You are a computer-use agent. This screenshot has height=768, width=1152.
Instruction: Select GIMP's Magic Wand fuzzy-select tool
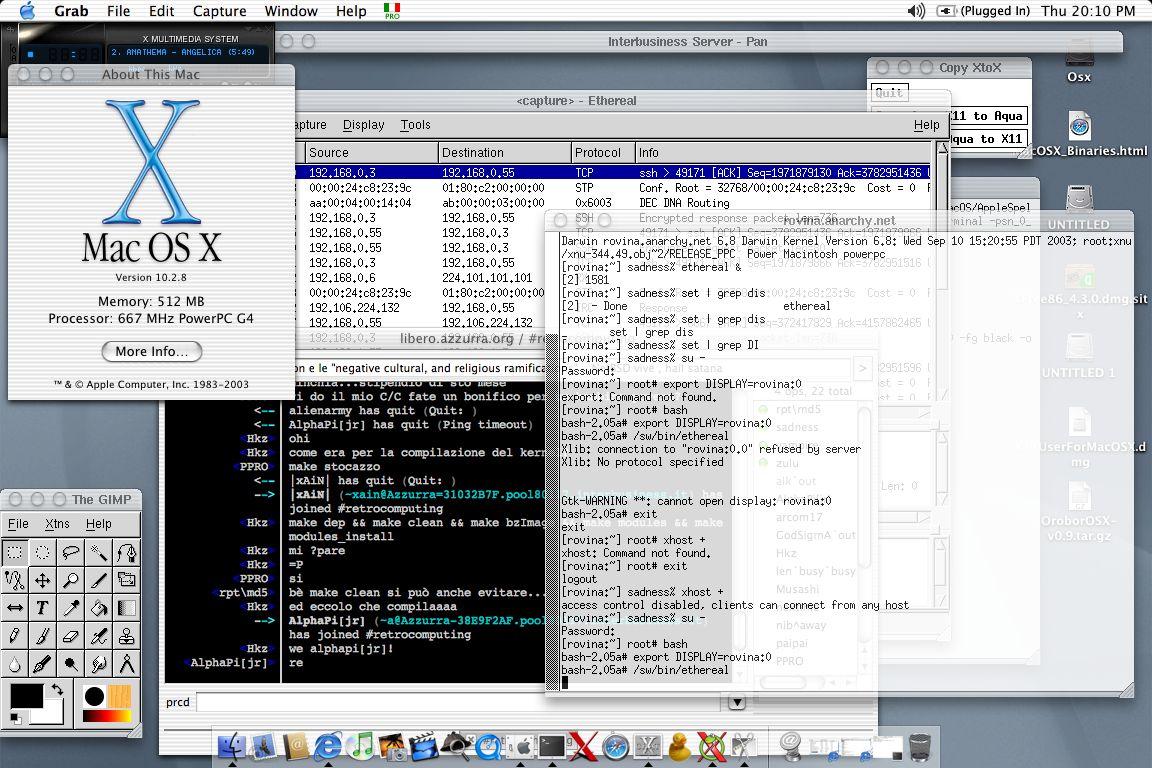click(98, 553)
